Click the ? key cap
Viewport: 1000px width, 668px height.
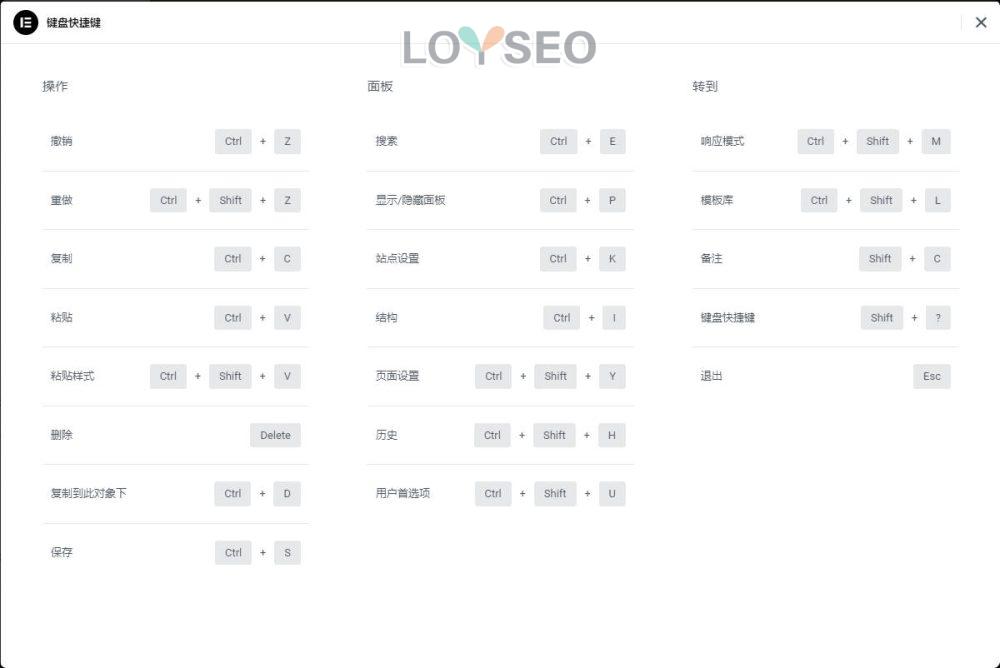point(938,318)
